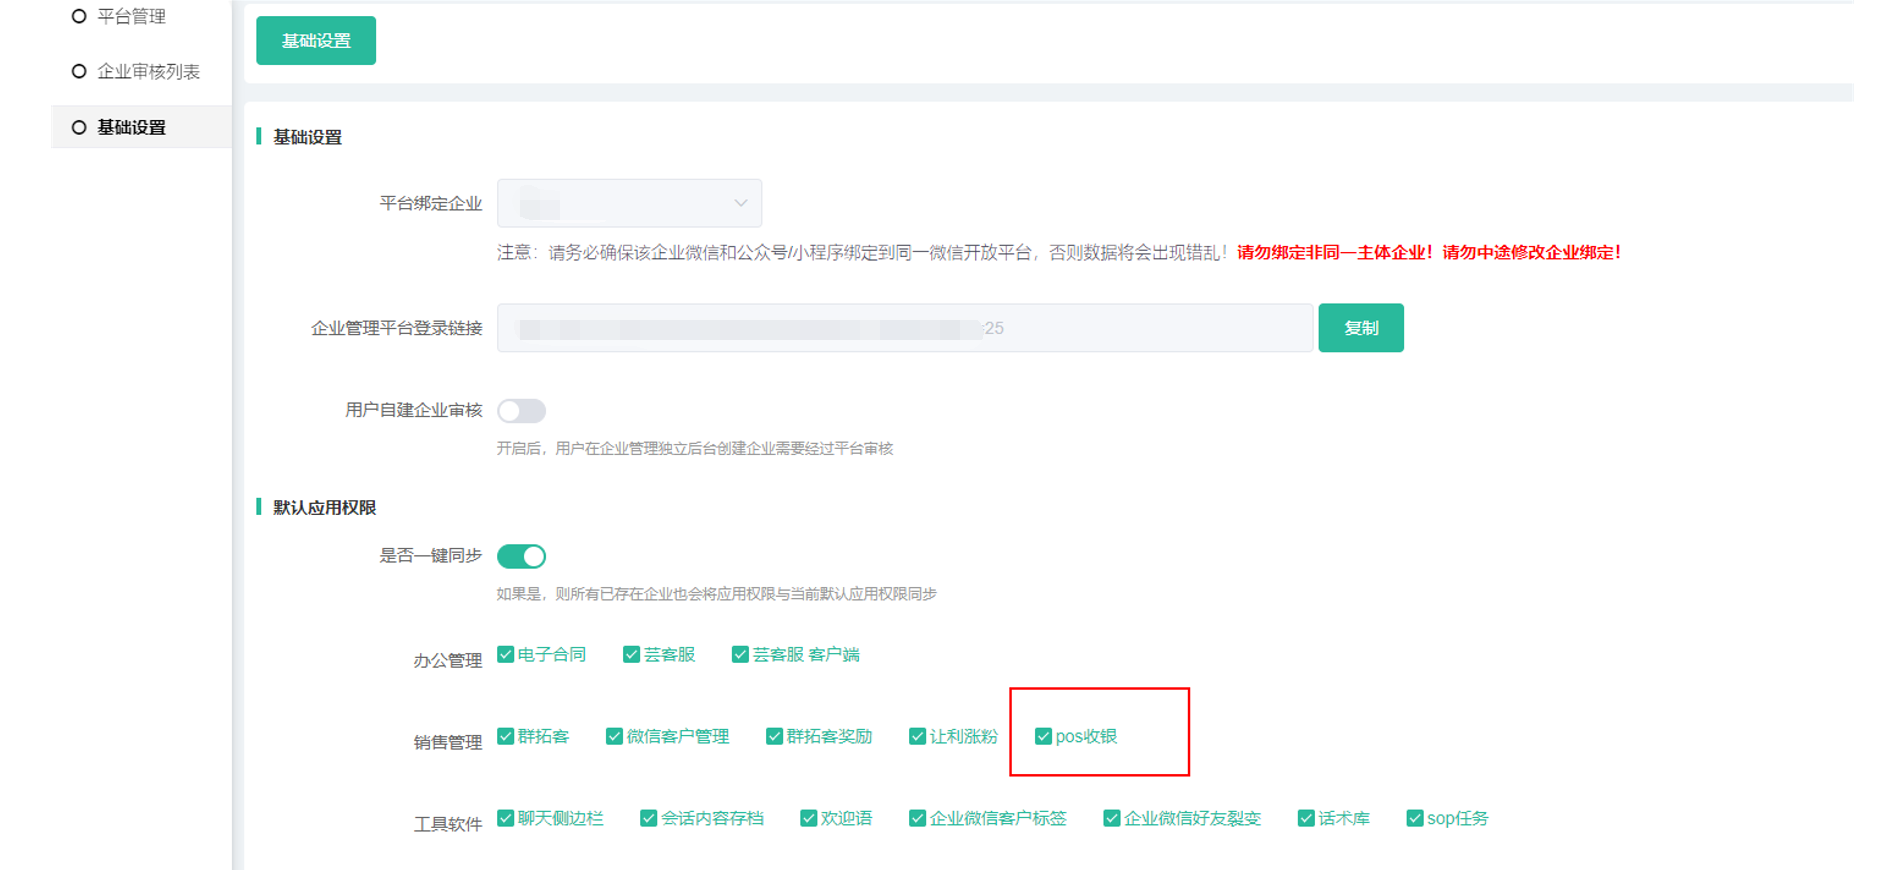Uncheck the 电子合同 checkbox

tap(506, 655)
